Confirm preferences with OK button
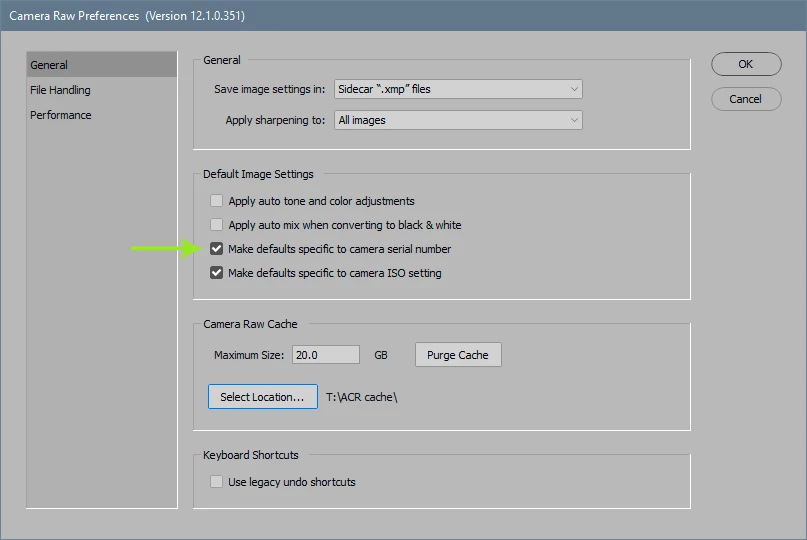The image size is (807, 540). point(746,64)
